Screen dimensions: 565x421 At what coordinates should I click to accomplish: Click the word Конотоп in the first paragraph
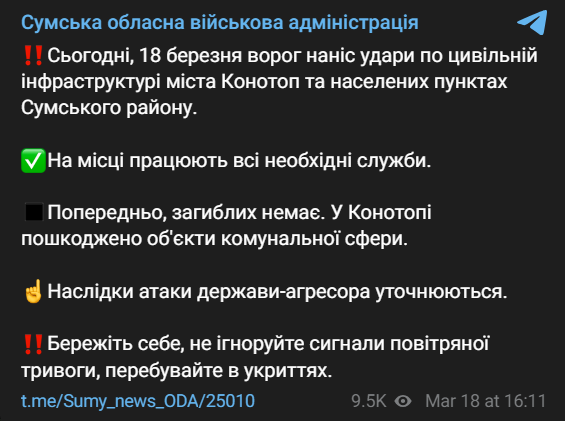pos(260,82)
